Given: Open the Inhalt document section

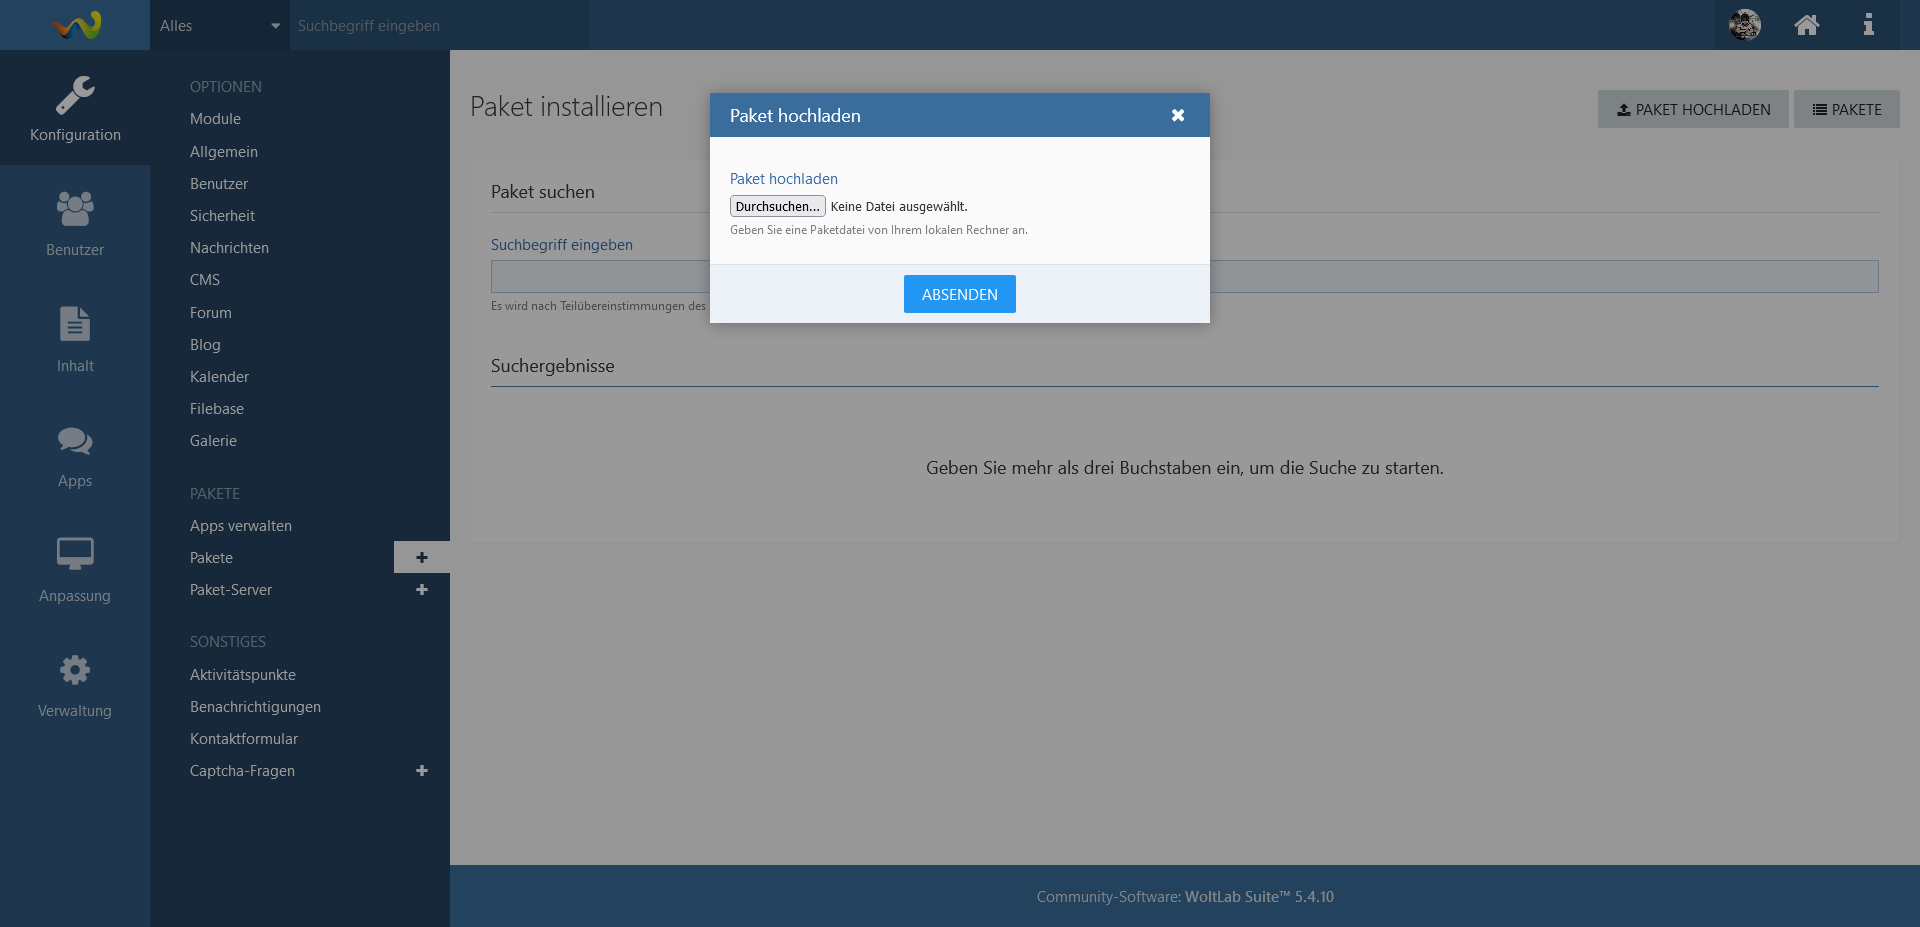Looking at the screenshot, I should [x=75, y=339].
